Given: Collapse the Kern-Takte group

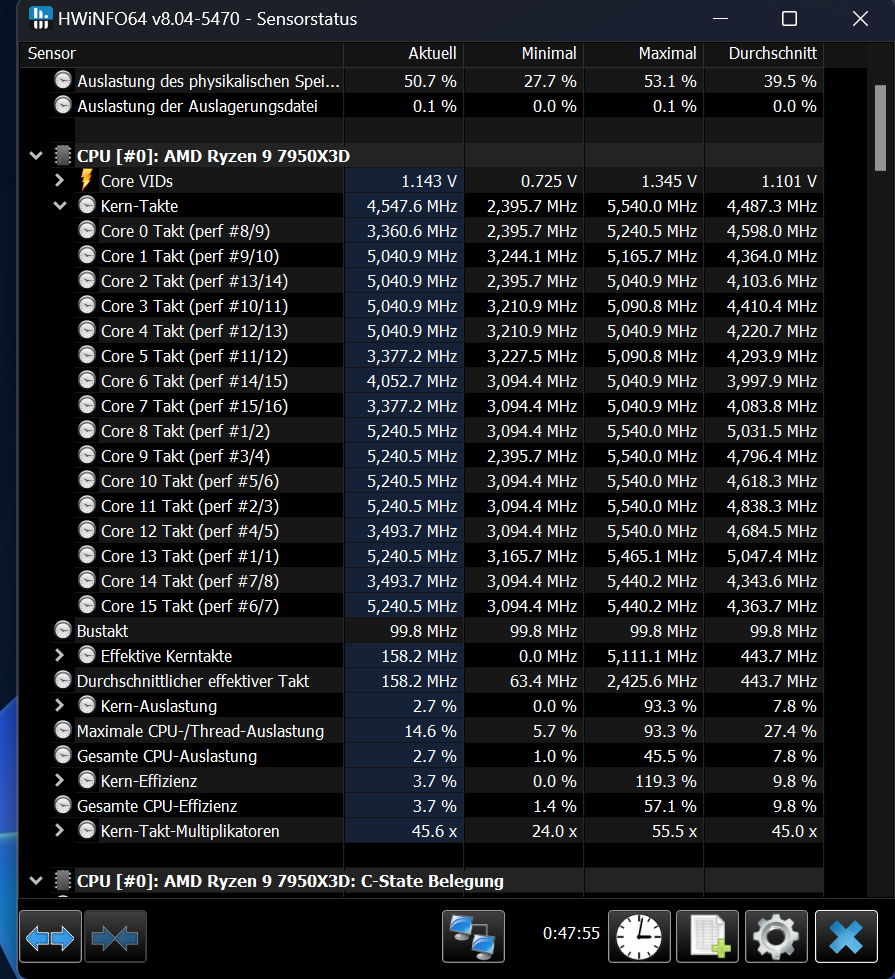Looking at the screenshot, I should [60, 205].
